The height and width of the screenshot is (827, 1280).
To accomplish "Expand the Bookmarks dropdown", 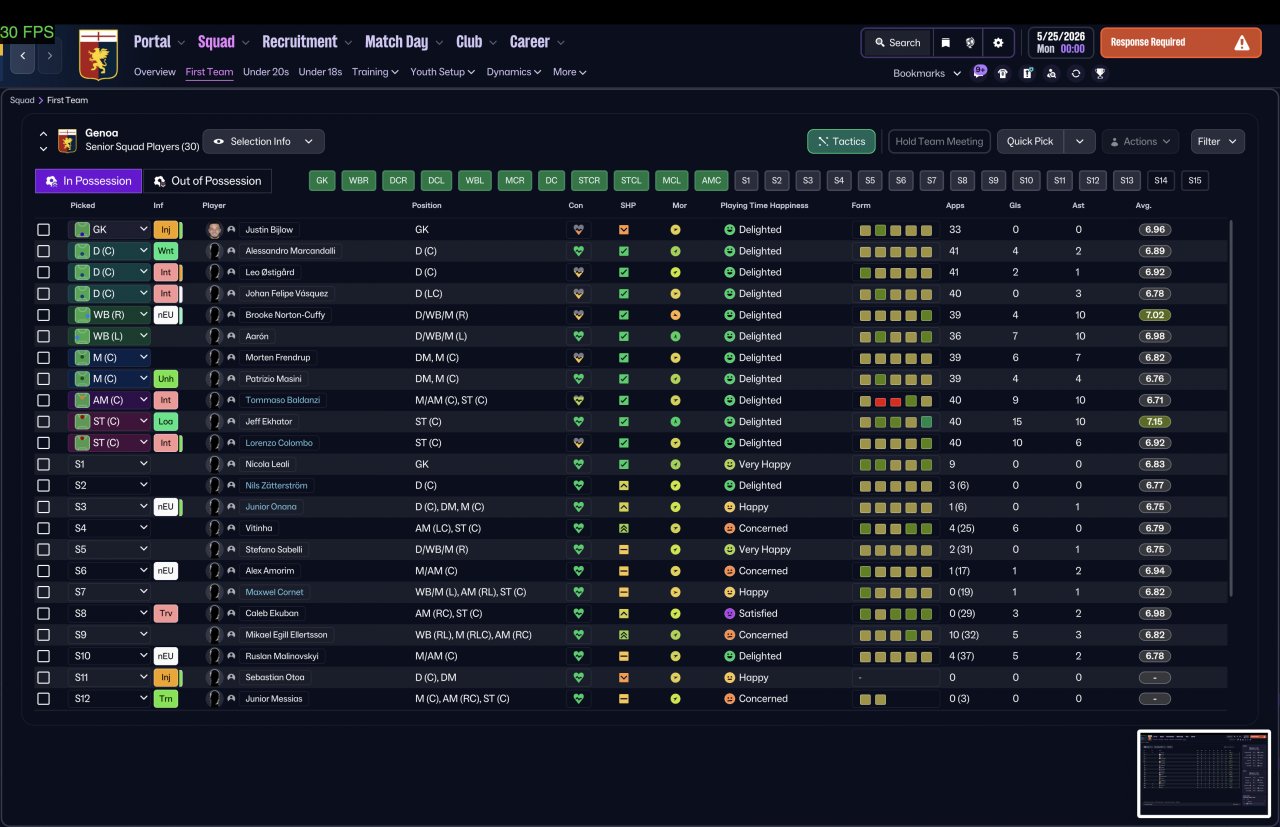I will [x=927, y=73].
